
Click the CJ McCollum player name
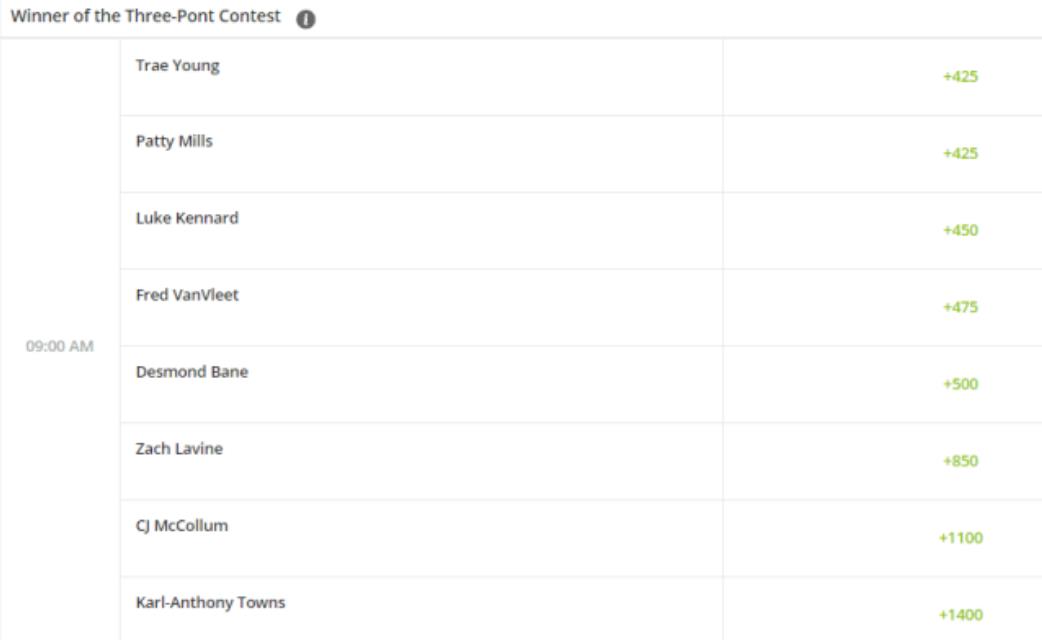(181, 526)
